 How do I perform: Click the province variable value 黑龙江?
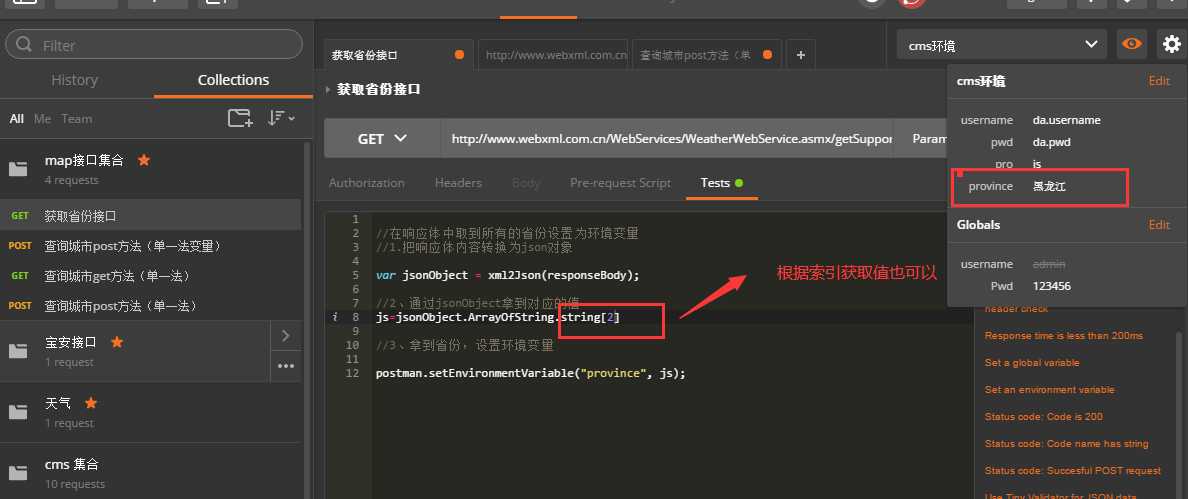1049,186
